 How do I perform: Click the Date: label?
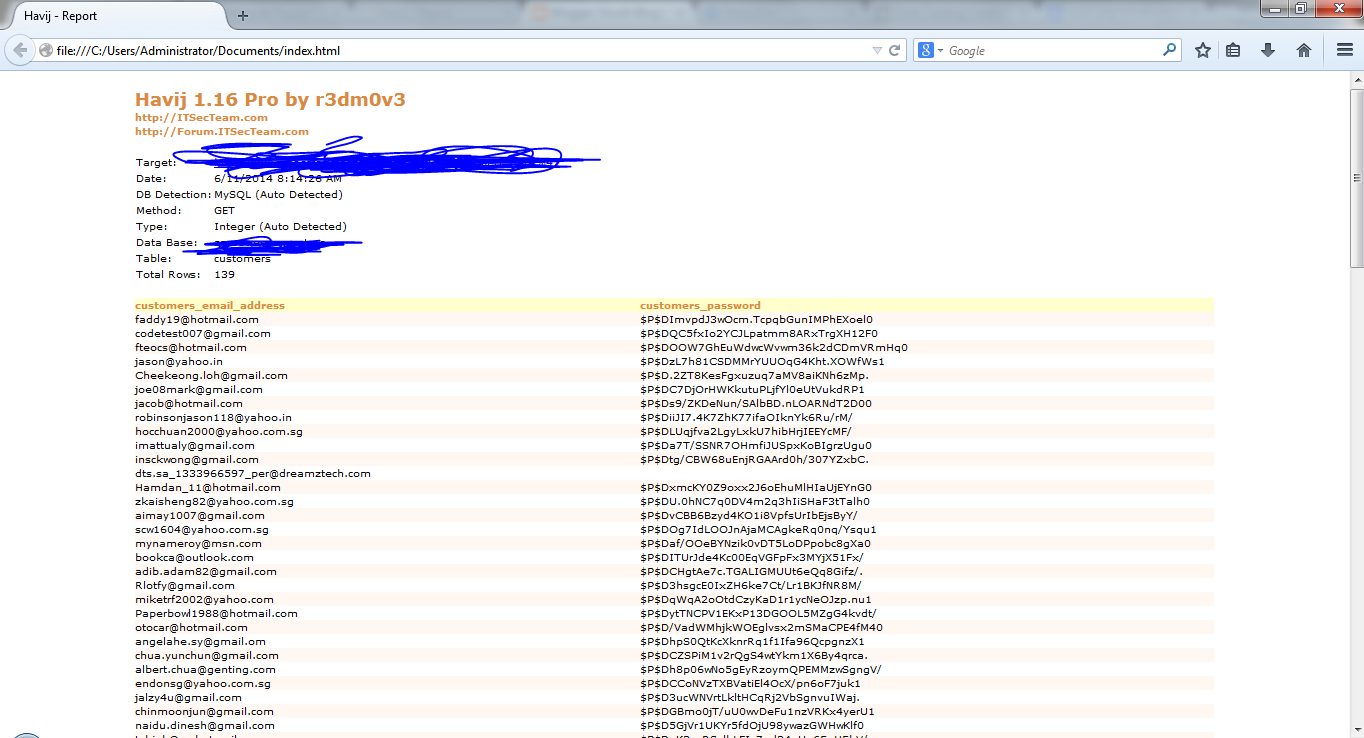click(x=151, y=178)
